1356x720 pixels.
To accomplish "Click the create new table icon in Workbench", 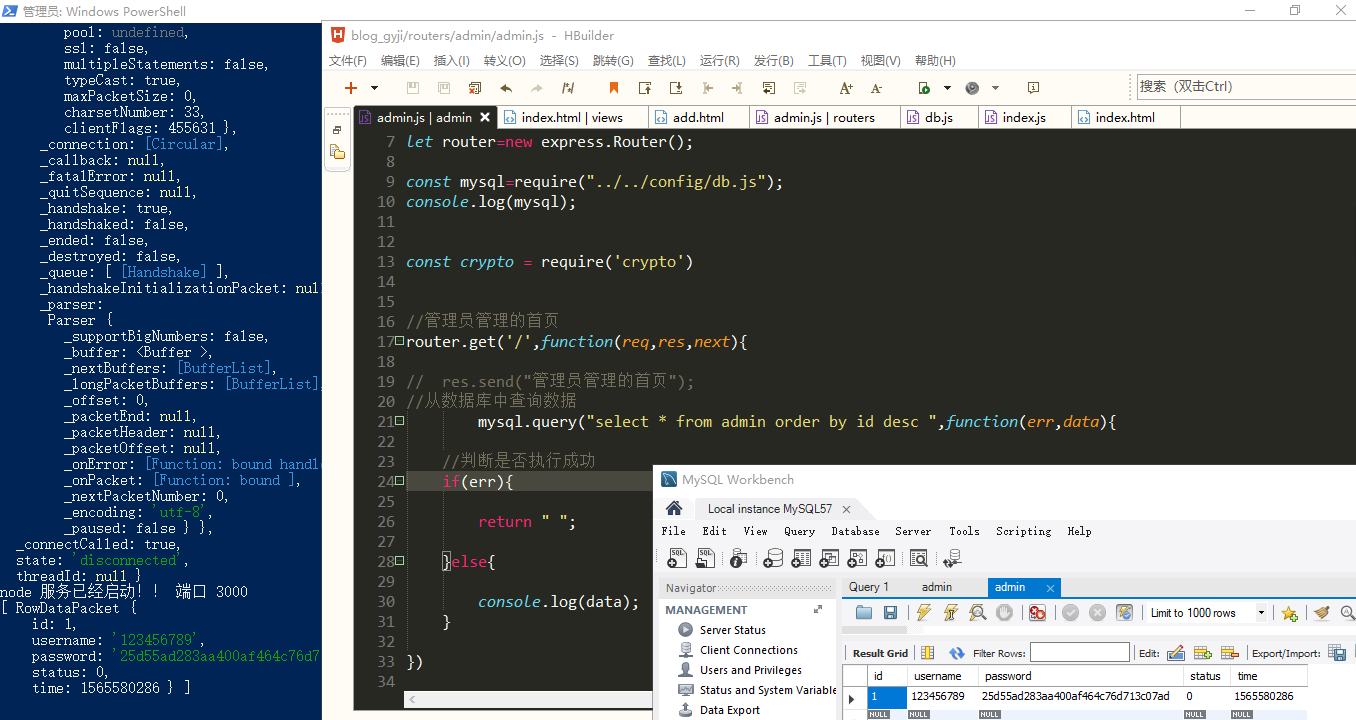I will pyautogui.click(x=801, y=558).
